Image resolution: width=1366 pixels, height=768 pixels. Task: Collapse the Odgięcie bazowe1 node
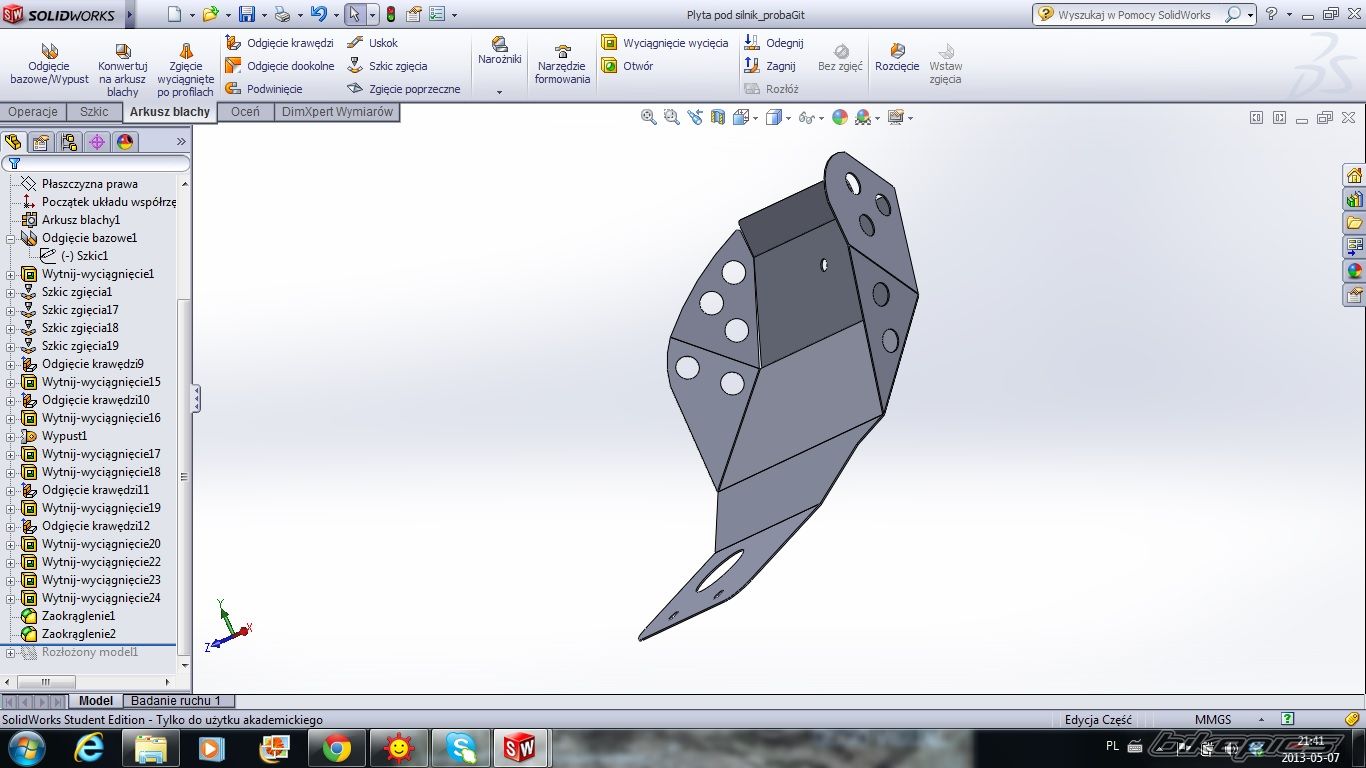click(x=11, y=238)
